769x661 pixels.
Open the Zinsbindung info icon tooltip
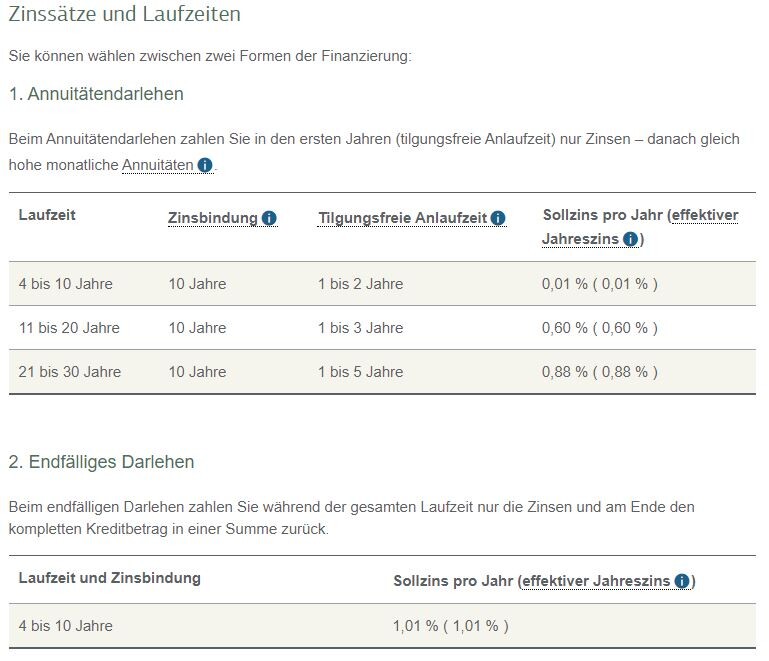(269, 218)
